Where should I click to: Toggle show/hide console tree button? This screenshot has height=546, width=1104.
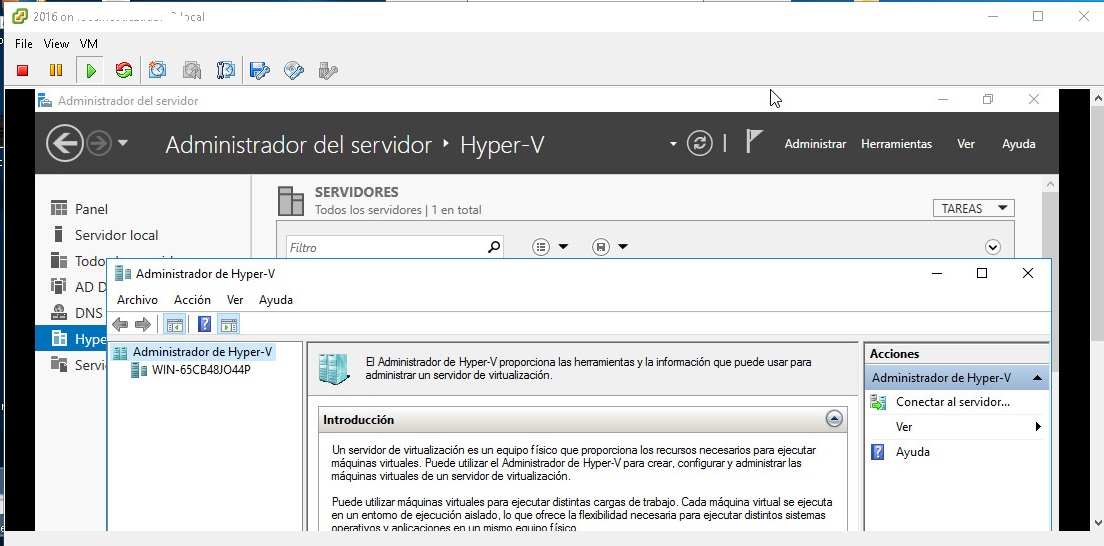[x=175, y=324]
